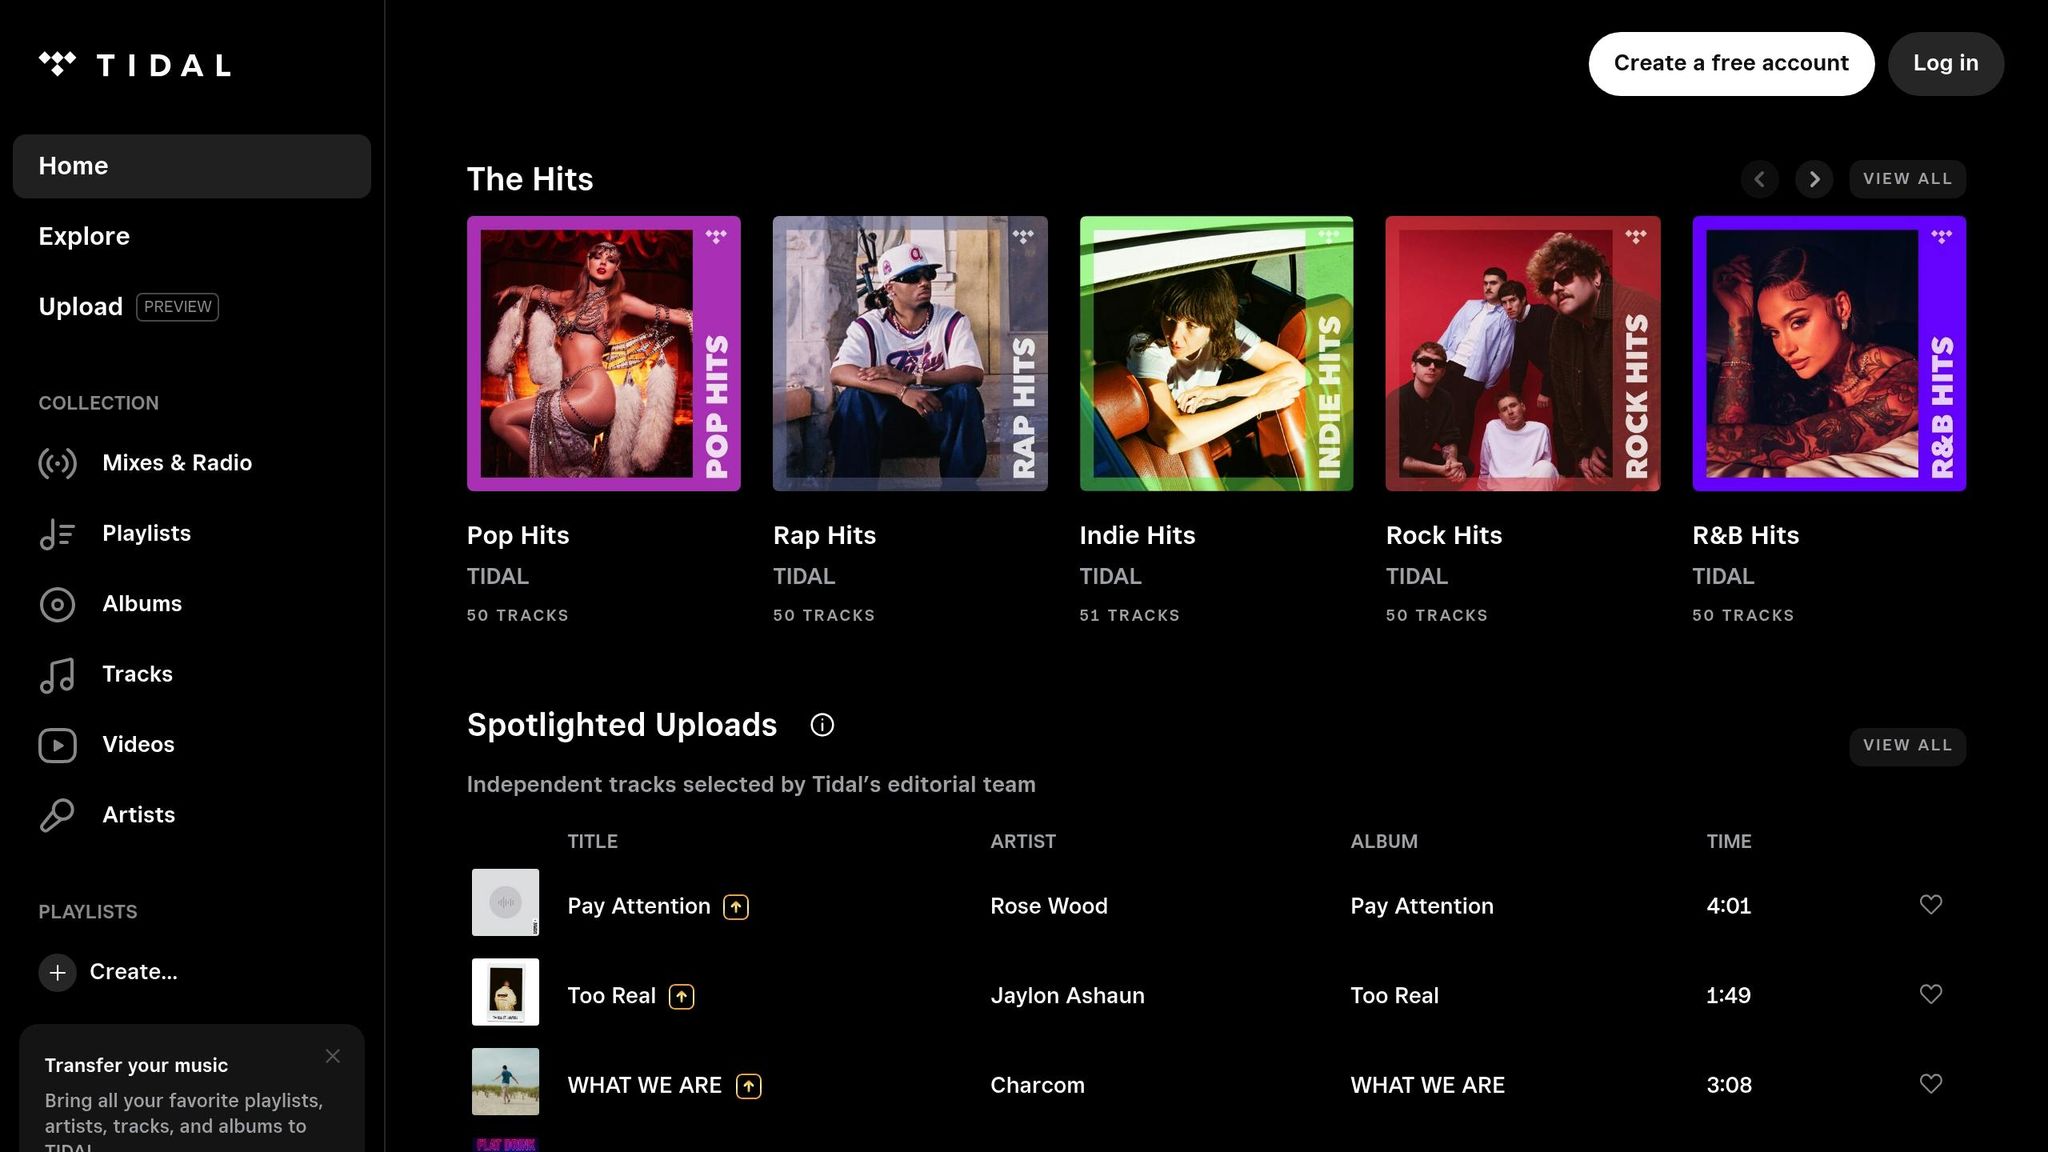This screenshot has height=1152, width=2048.
Task: Click the plus icon to create a playlist
Action: (x=57, y=971)
